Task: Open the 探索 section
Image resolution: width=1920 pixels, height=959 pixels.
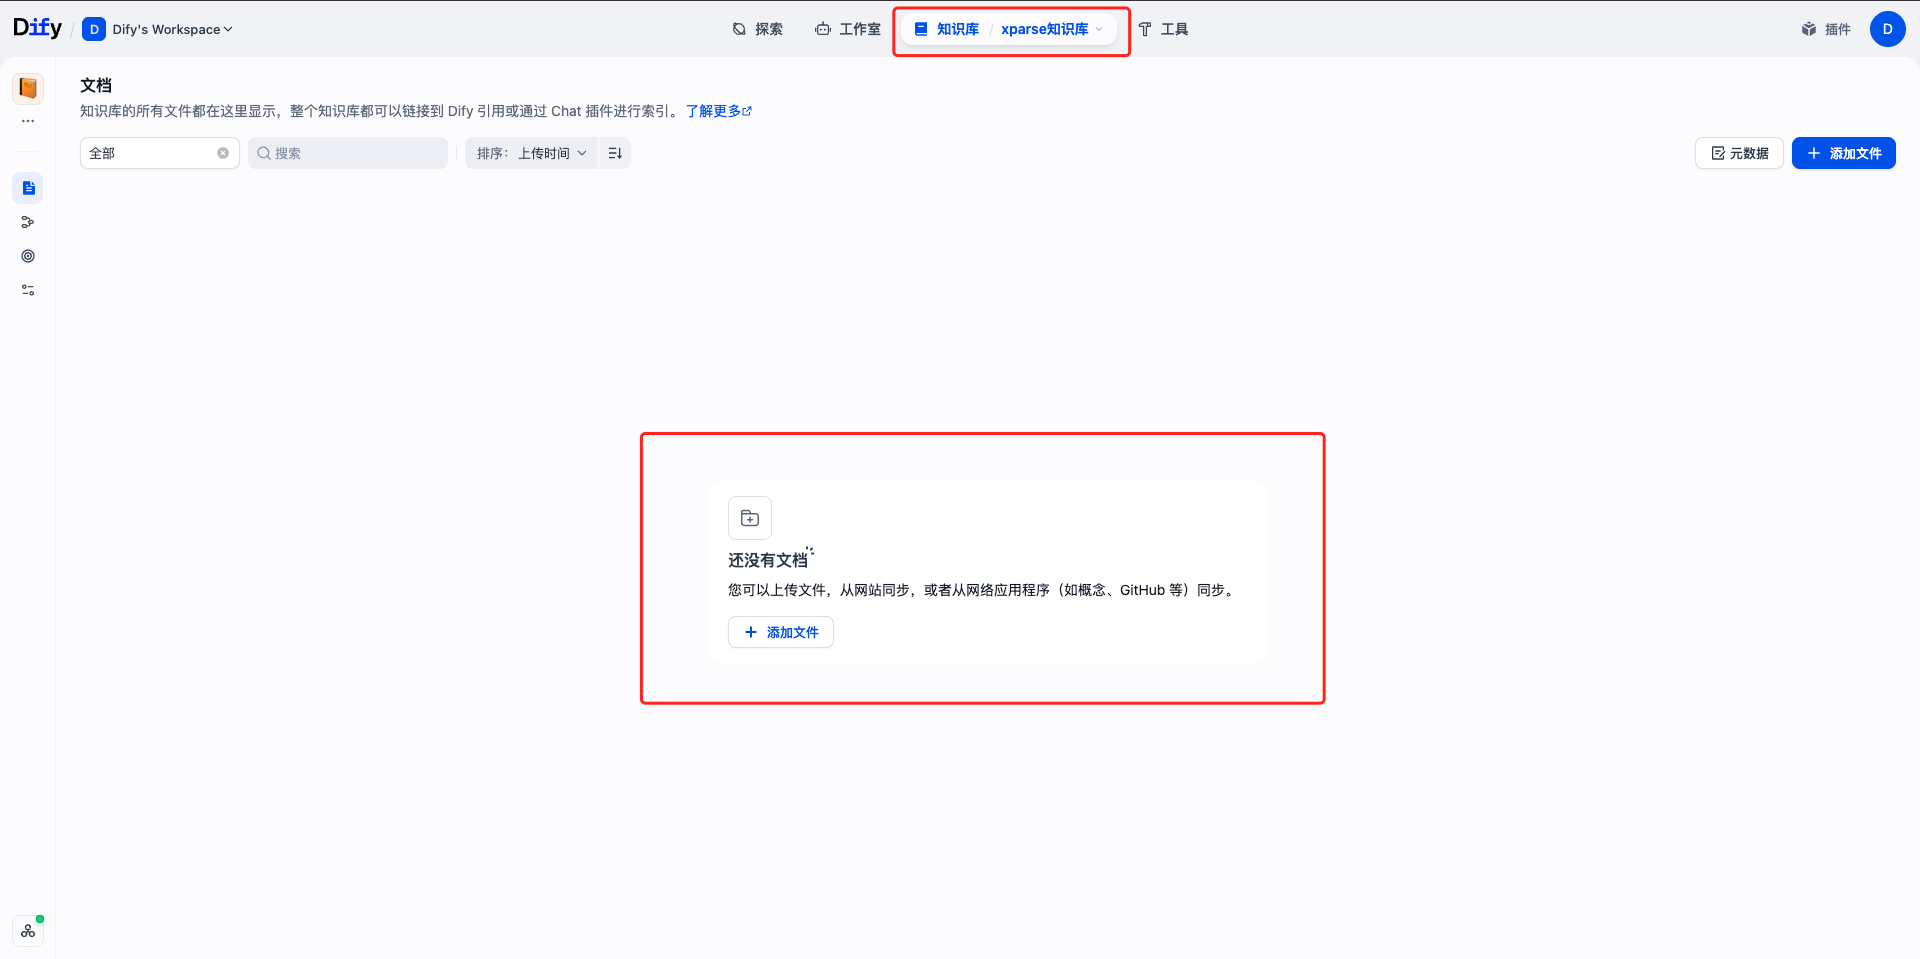Action: pyautogui.click(x=758, y=29)
